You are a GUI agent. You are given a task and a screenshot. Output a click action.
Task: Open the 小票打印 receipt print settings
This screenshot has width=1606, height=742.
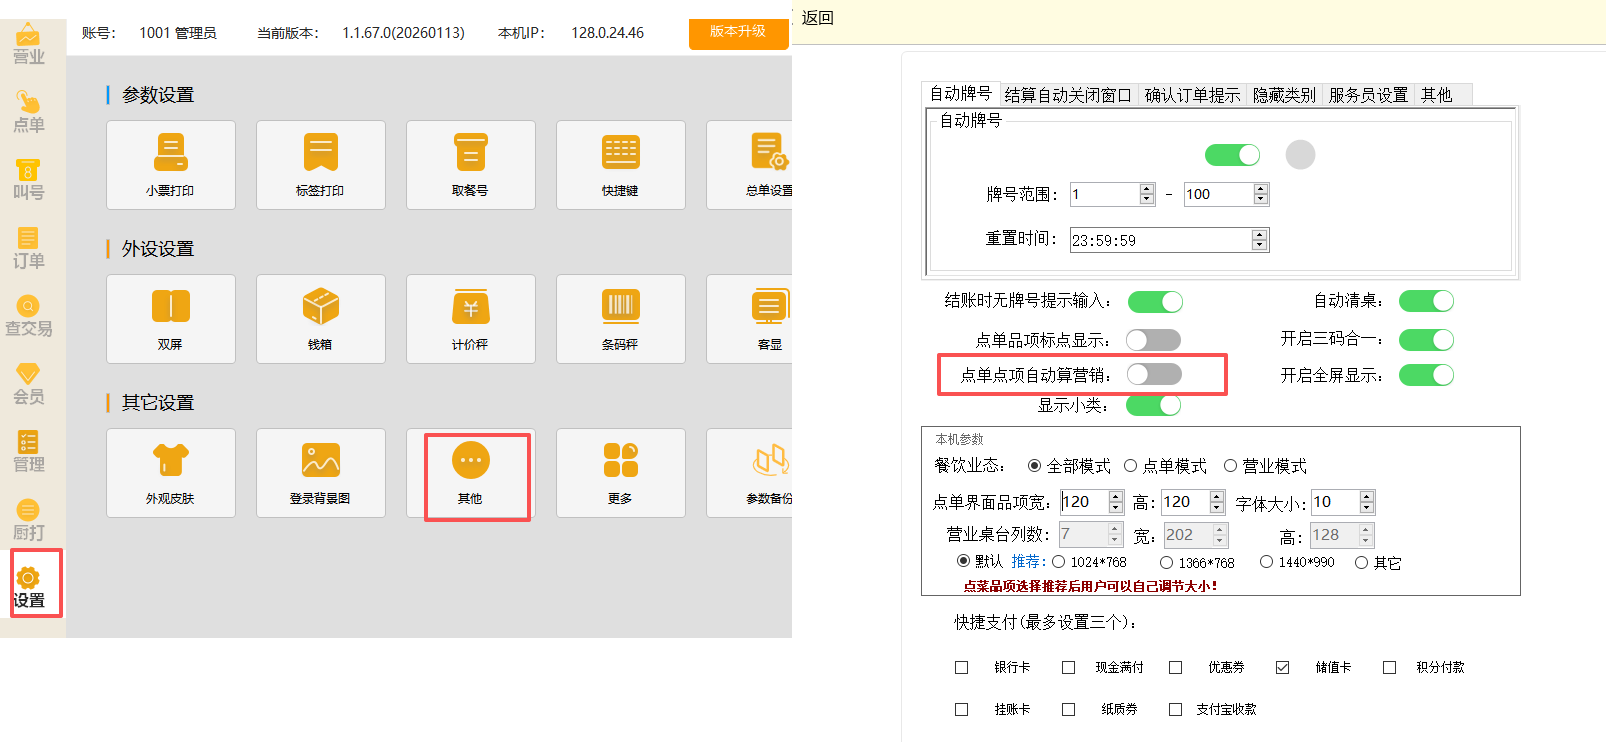click(171, 164)
